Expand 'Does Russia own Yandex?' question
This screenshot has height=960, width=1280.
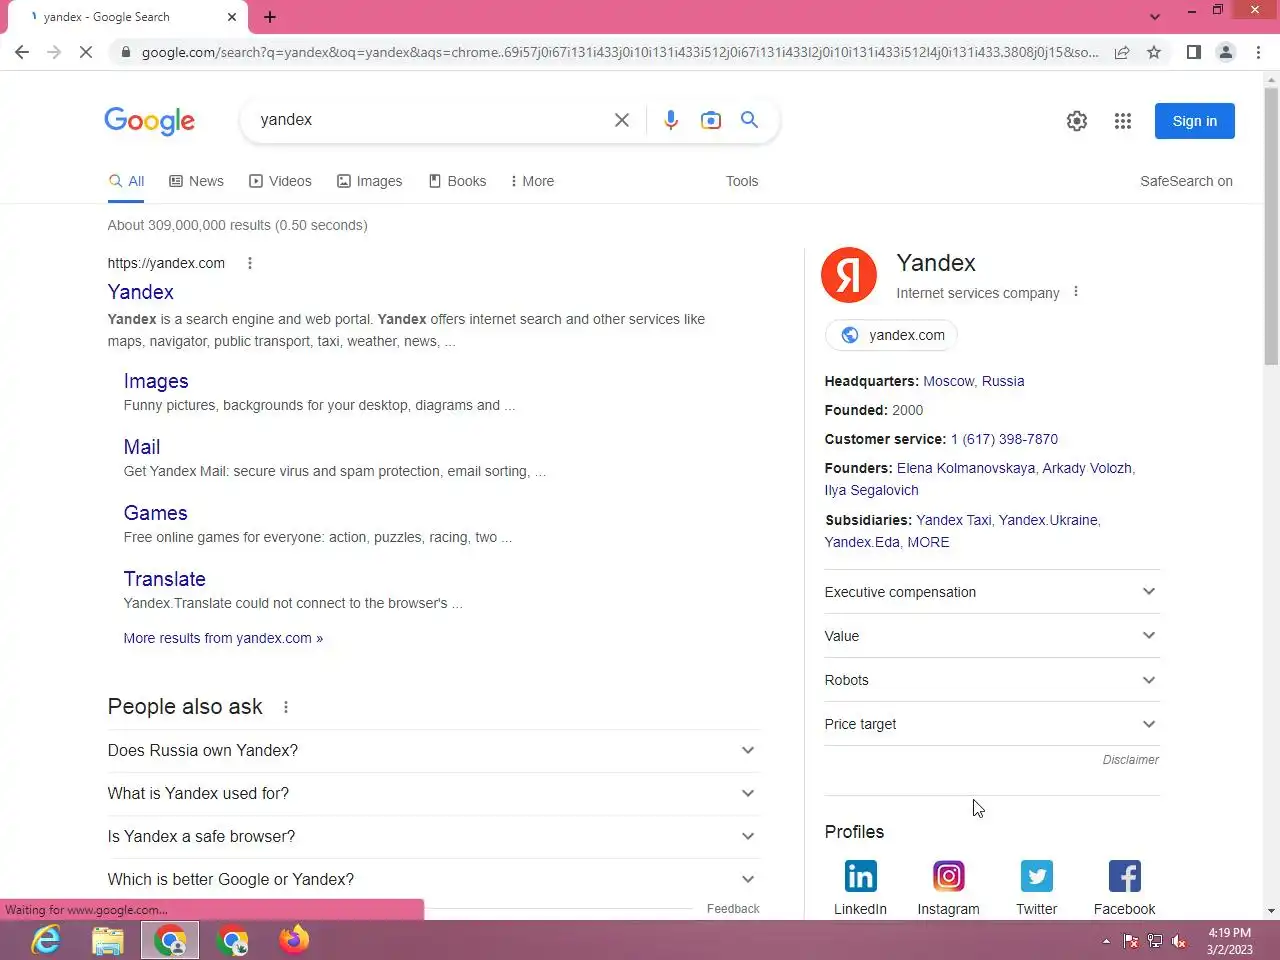pyautogui.click(x=433, y=751)
